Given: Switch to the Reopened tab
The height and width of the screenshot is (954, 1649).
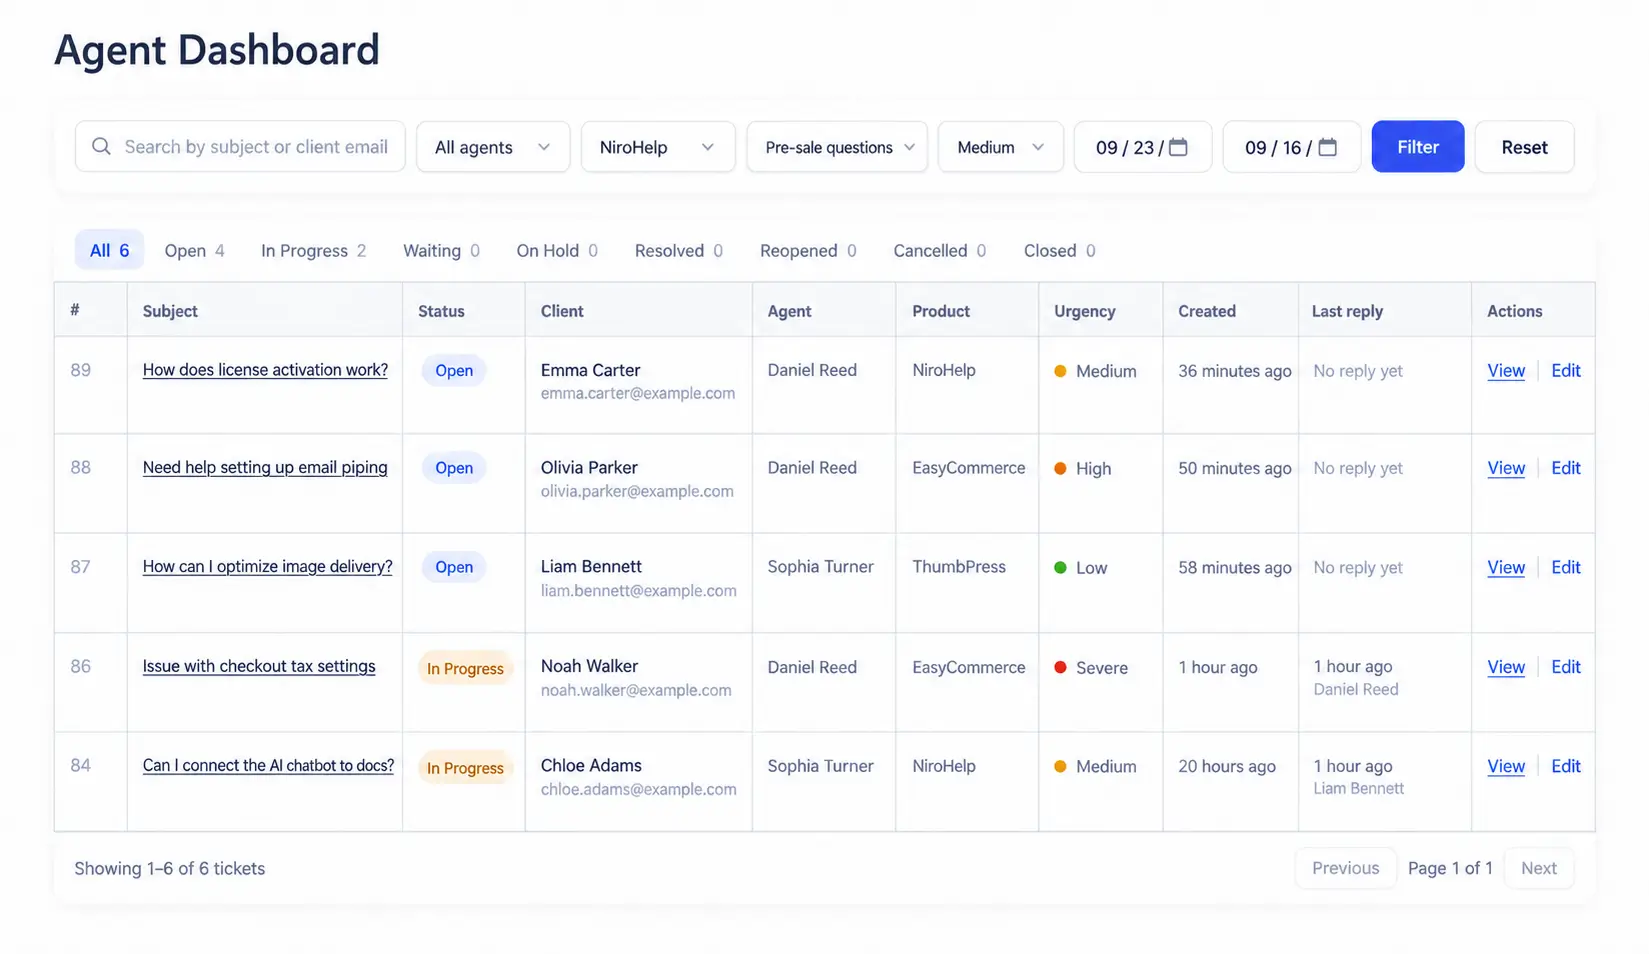Looking at the screenshot, I should point(808,251).
